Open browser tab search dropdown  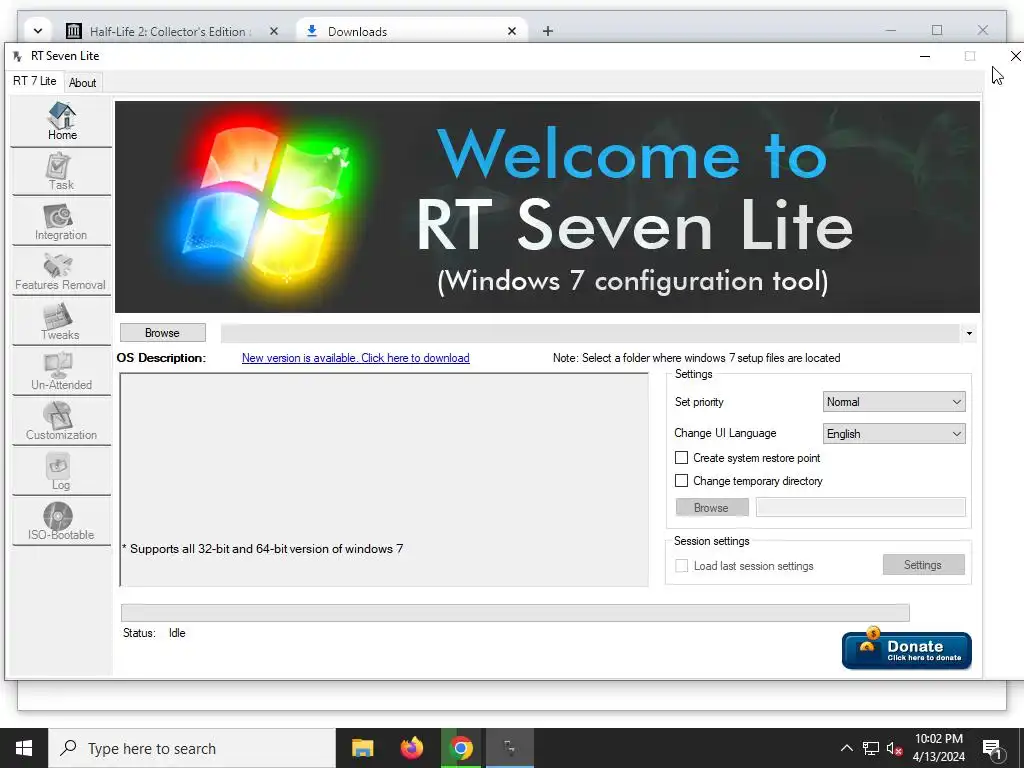pos(38,31)
